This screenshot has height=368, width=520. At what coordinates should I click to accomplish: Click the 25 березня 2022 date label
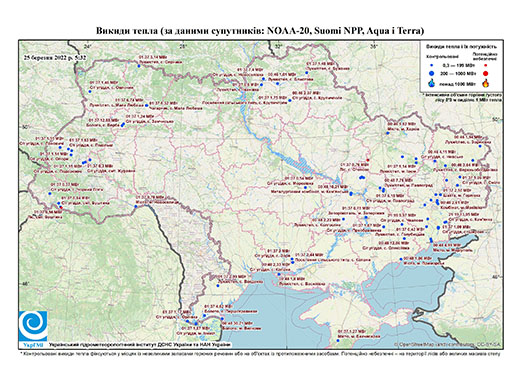pos(55,57)
